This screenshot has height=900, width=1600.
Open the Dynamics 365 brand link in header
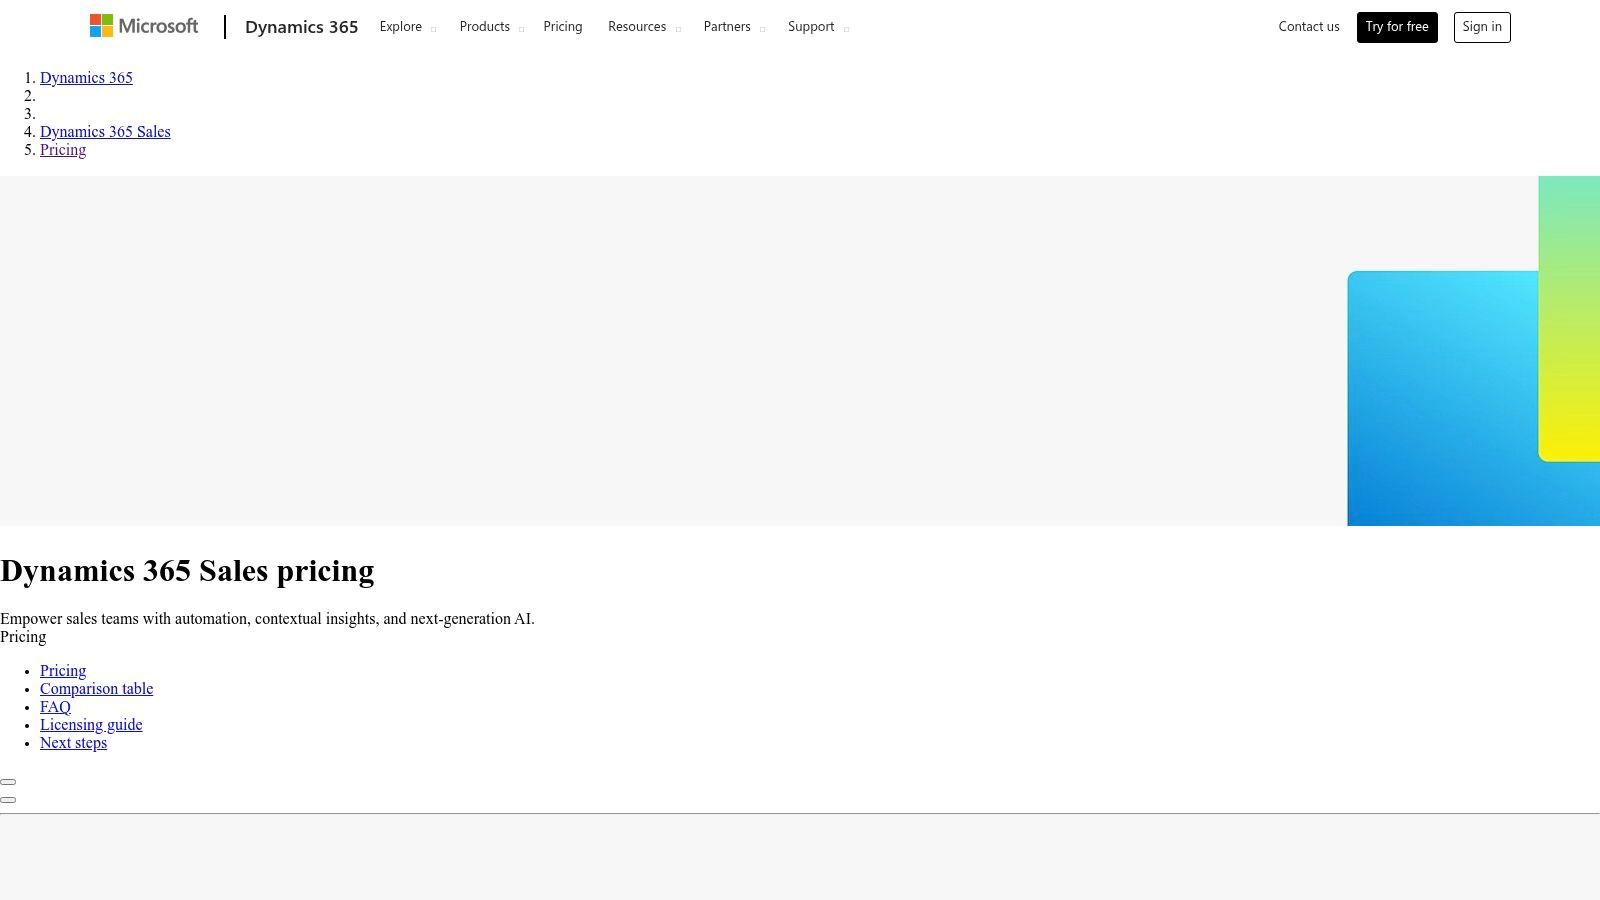coord(301,27)
